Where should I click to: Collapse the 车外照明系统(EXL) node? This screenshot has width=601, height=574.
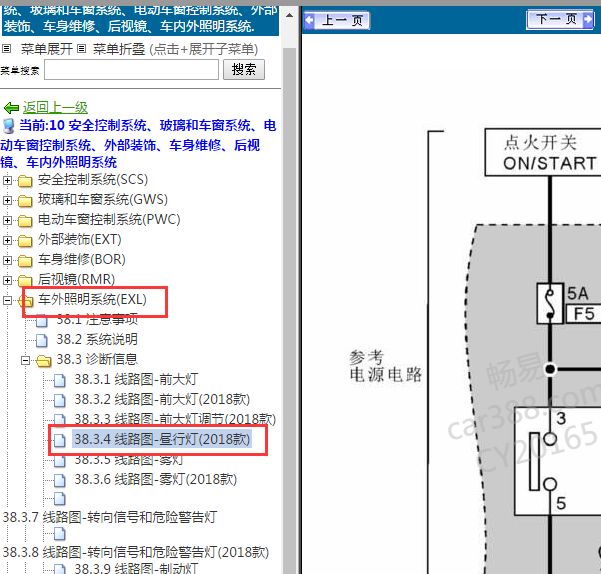click(x=7, y=300)
